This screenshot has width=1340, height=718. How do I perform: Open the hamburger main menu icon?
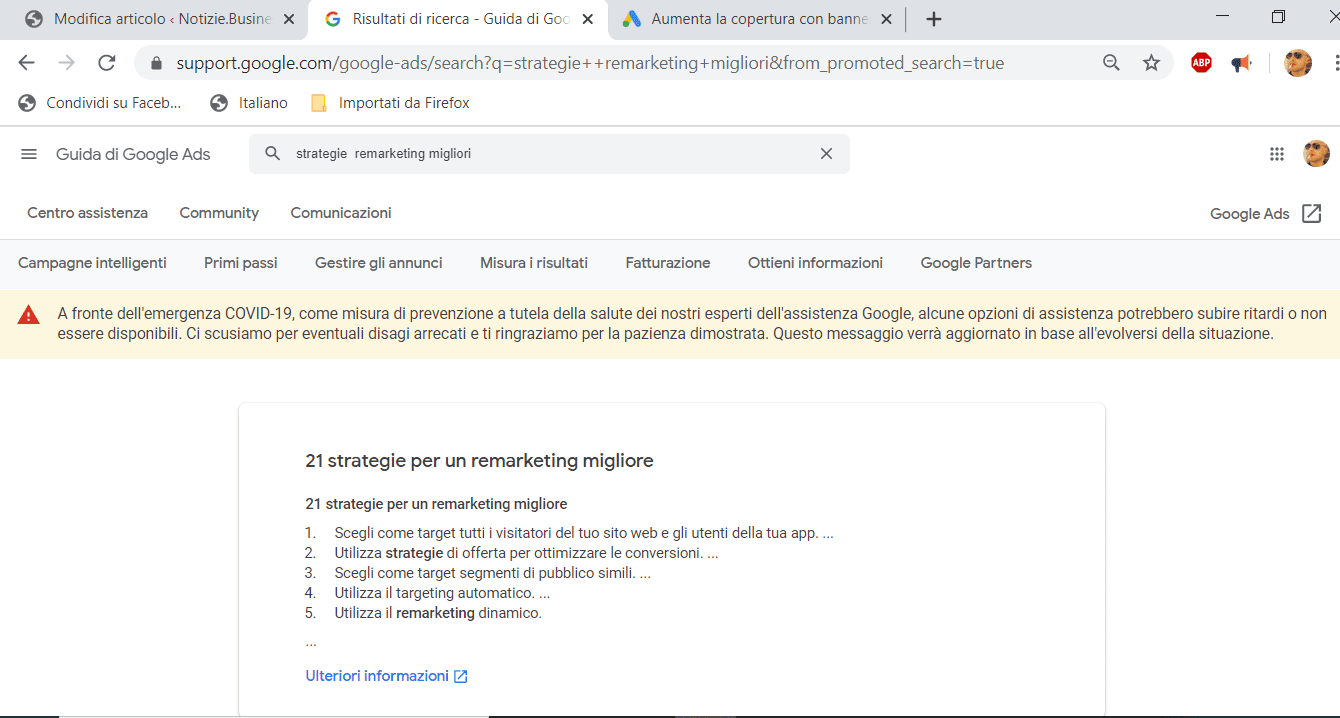[x=29, y=154]
